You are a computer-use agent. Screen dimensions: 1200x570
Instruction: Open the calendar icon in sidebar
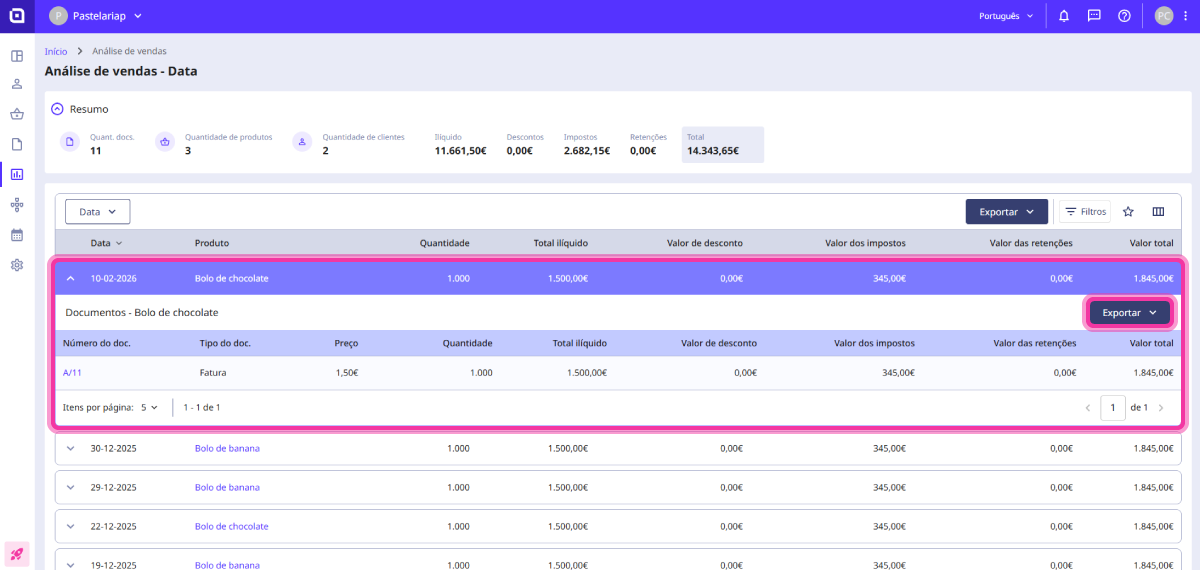[x=17, y=235]
